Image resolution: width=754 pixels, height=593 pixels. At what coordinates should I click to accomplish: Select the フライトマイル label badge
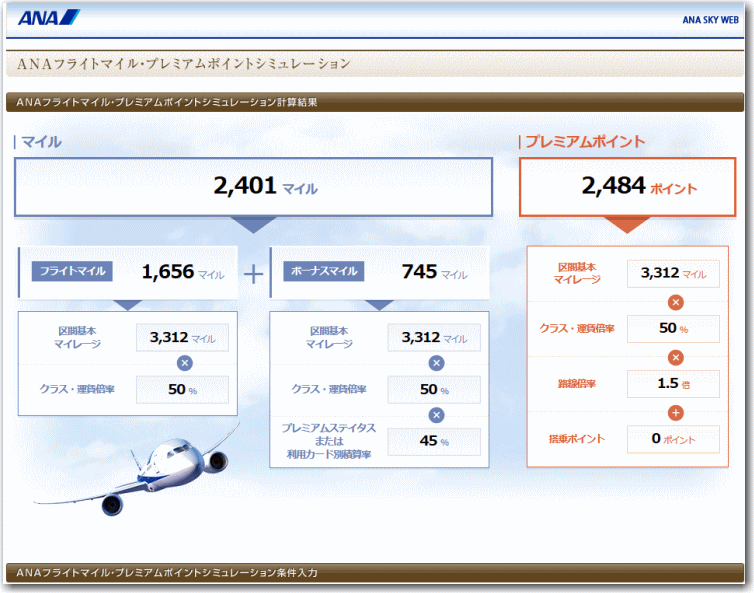pyautogui.click(x=72, y=271)
